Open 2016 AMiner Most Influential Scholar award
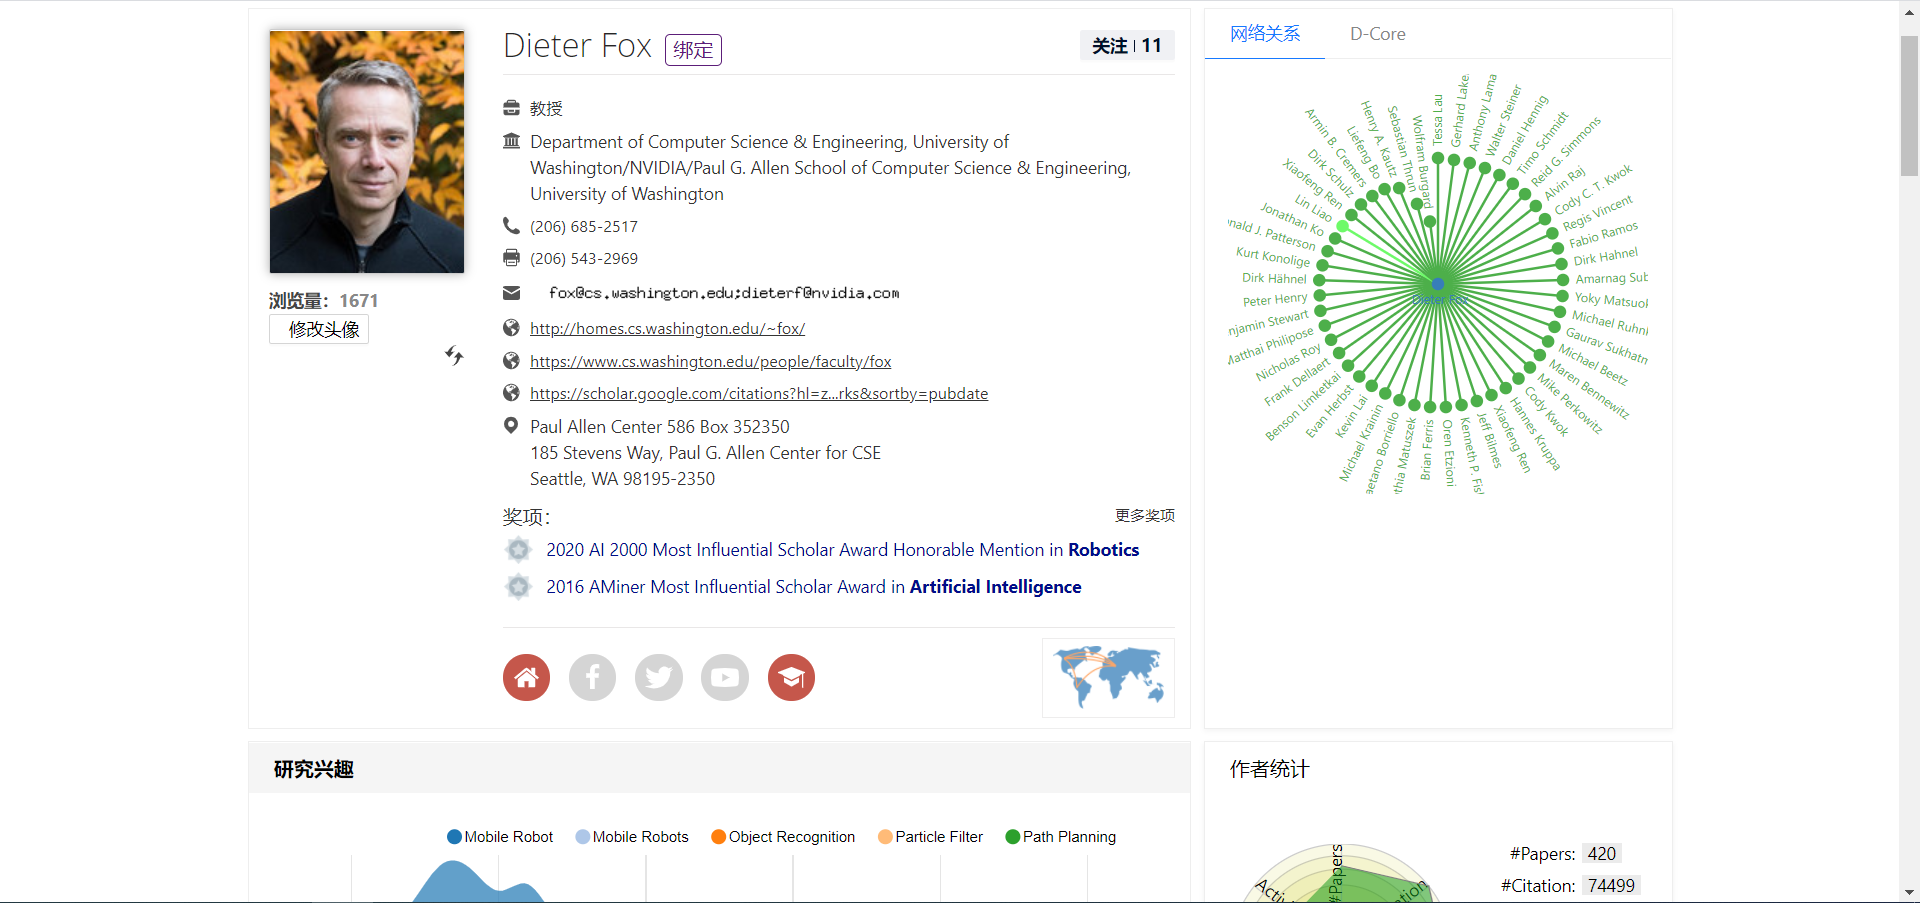This screenshot has width=1920, height=903. pos(813,587)
